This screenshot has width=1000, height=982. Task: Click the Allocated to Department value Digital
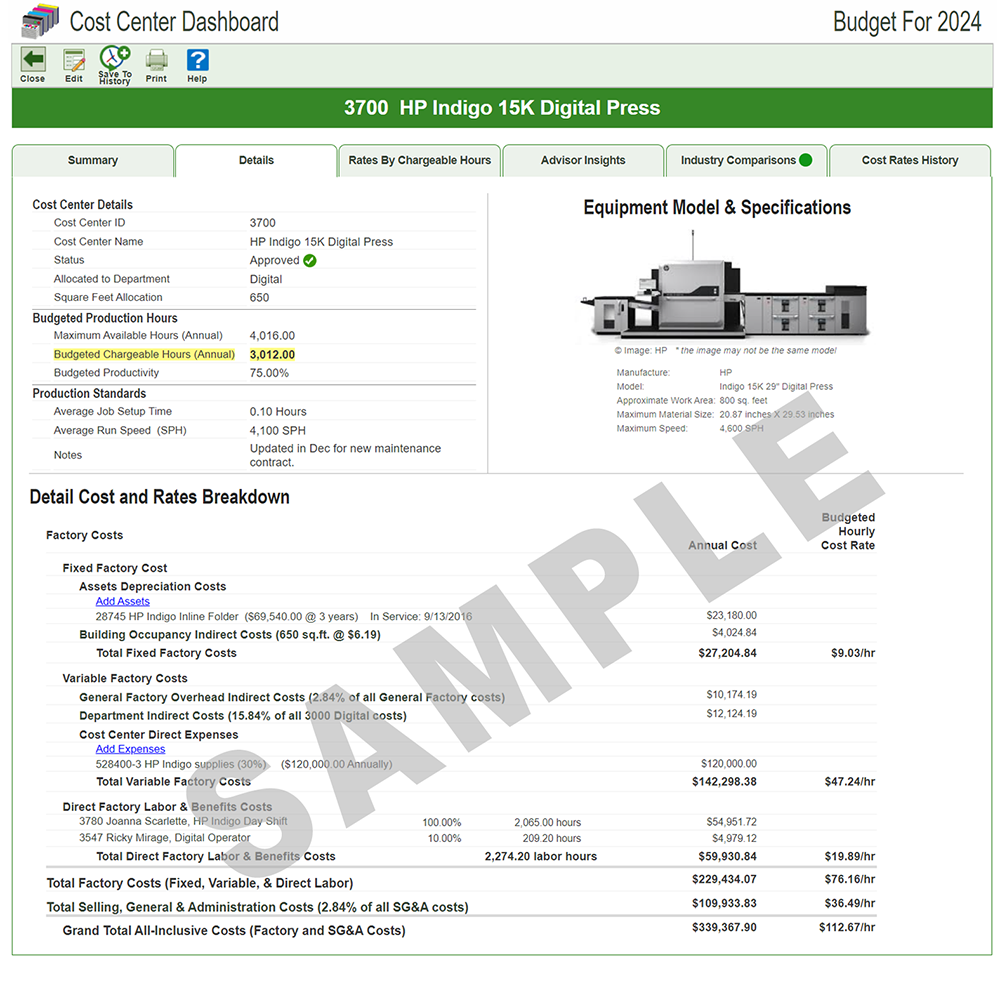[x=266, y=279]
